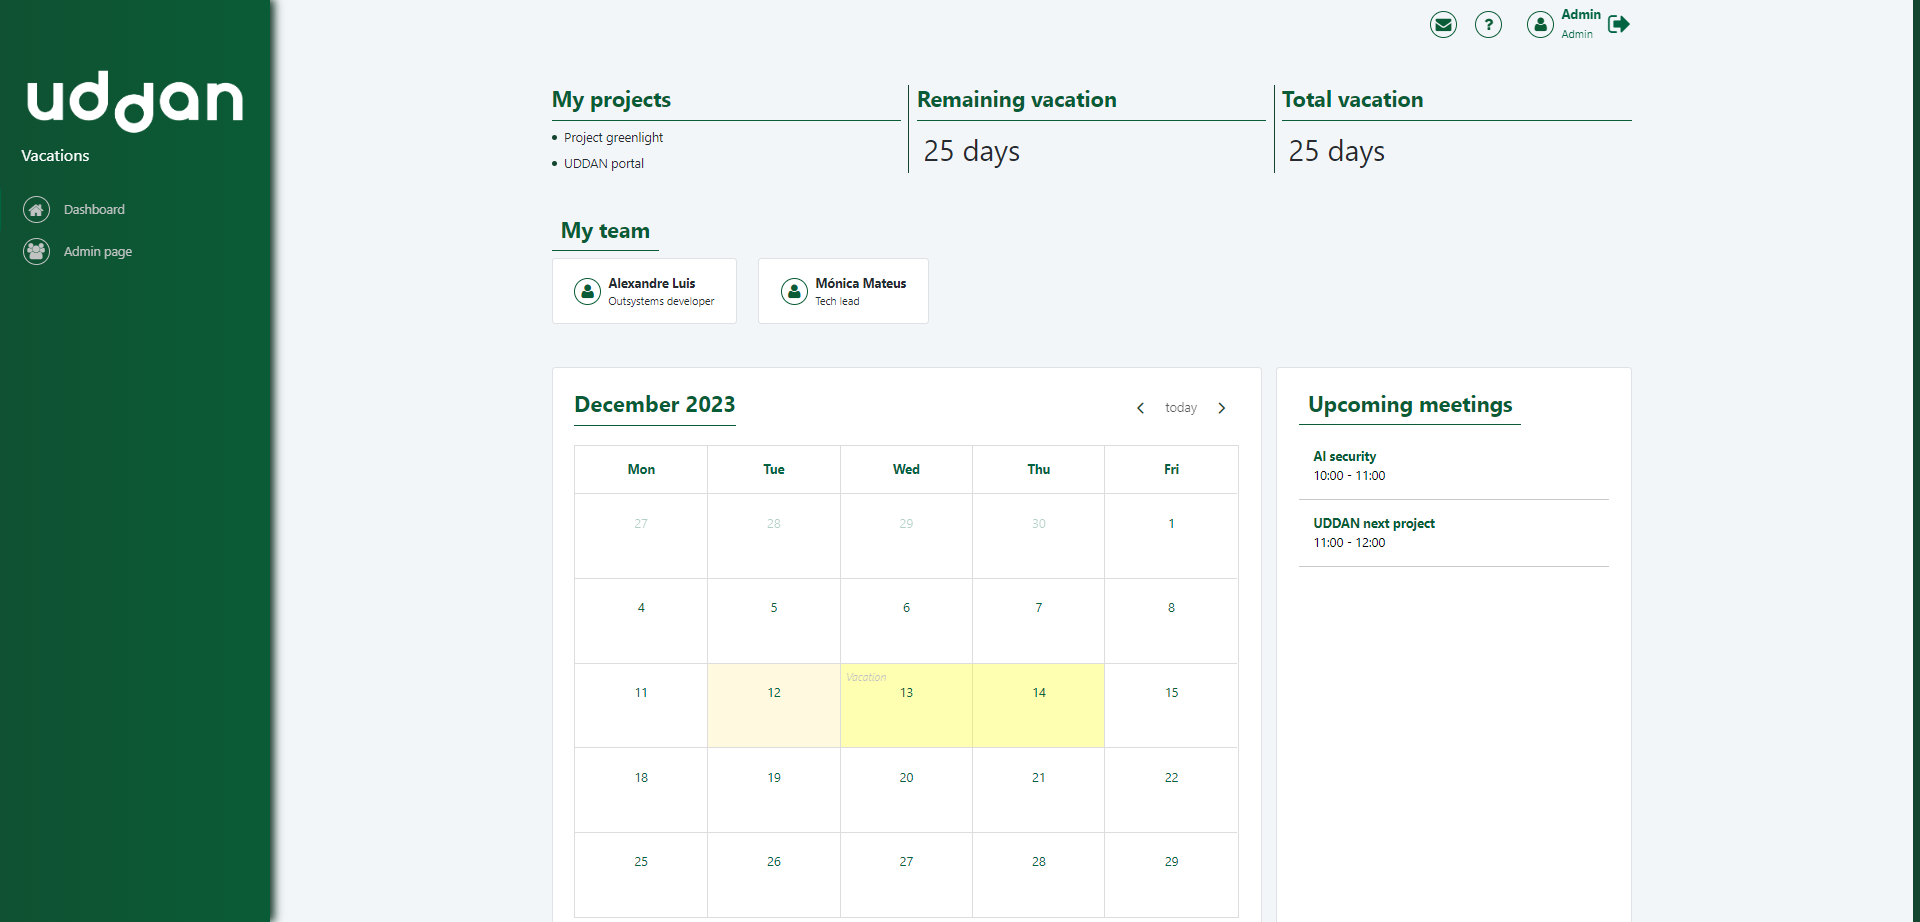
Task: Open the Admin user profile icon
Action: [x=1540, y=24]
